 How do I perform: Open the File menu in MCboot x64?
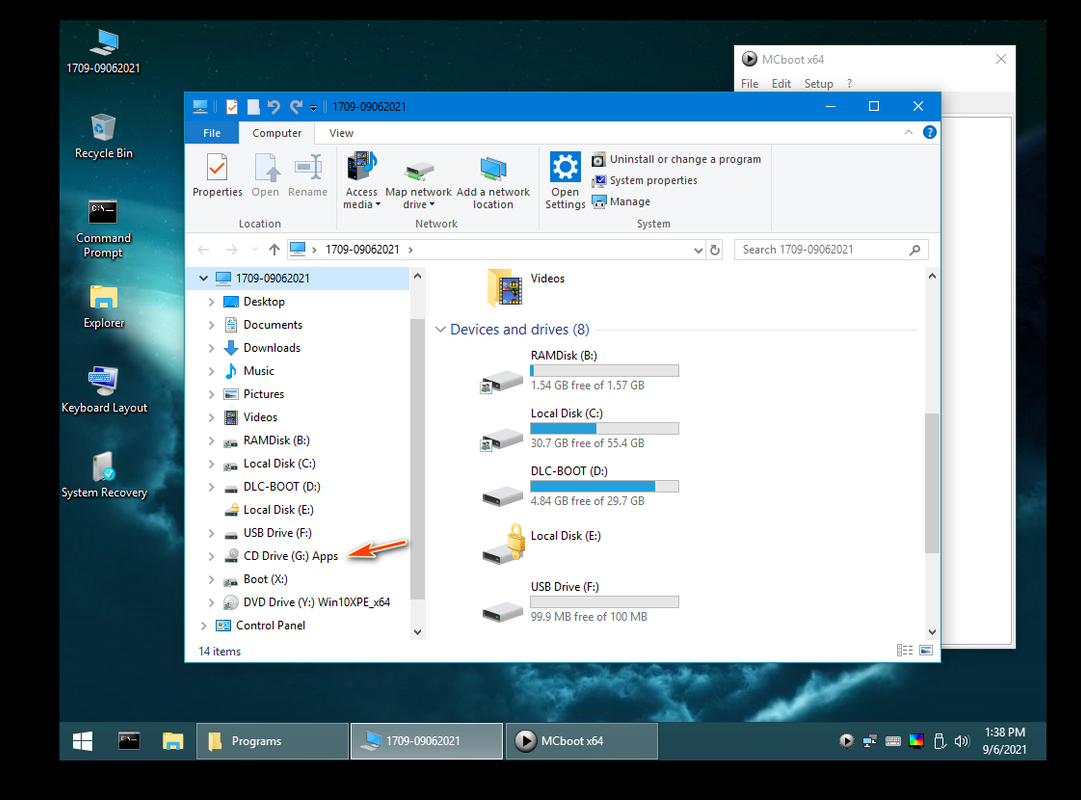[749, 83]
